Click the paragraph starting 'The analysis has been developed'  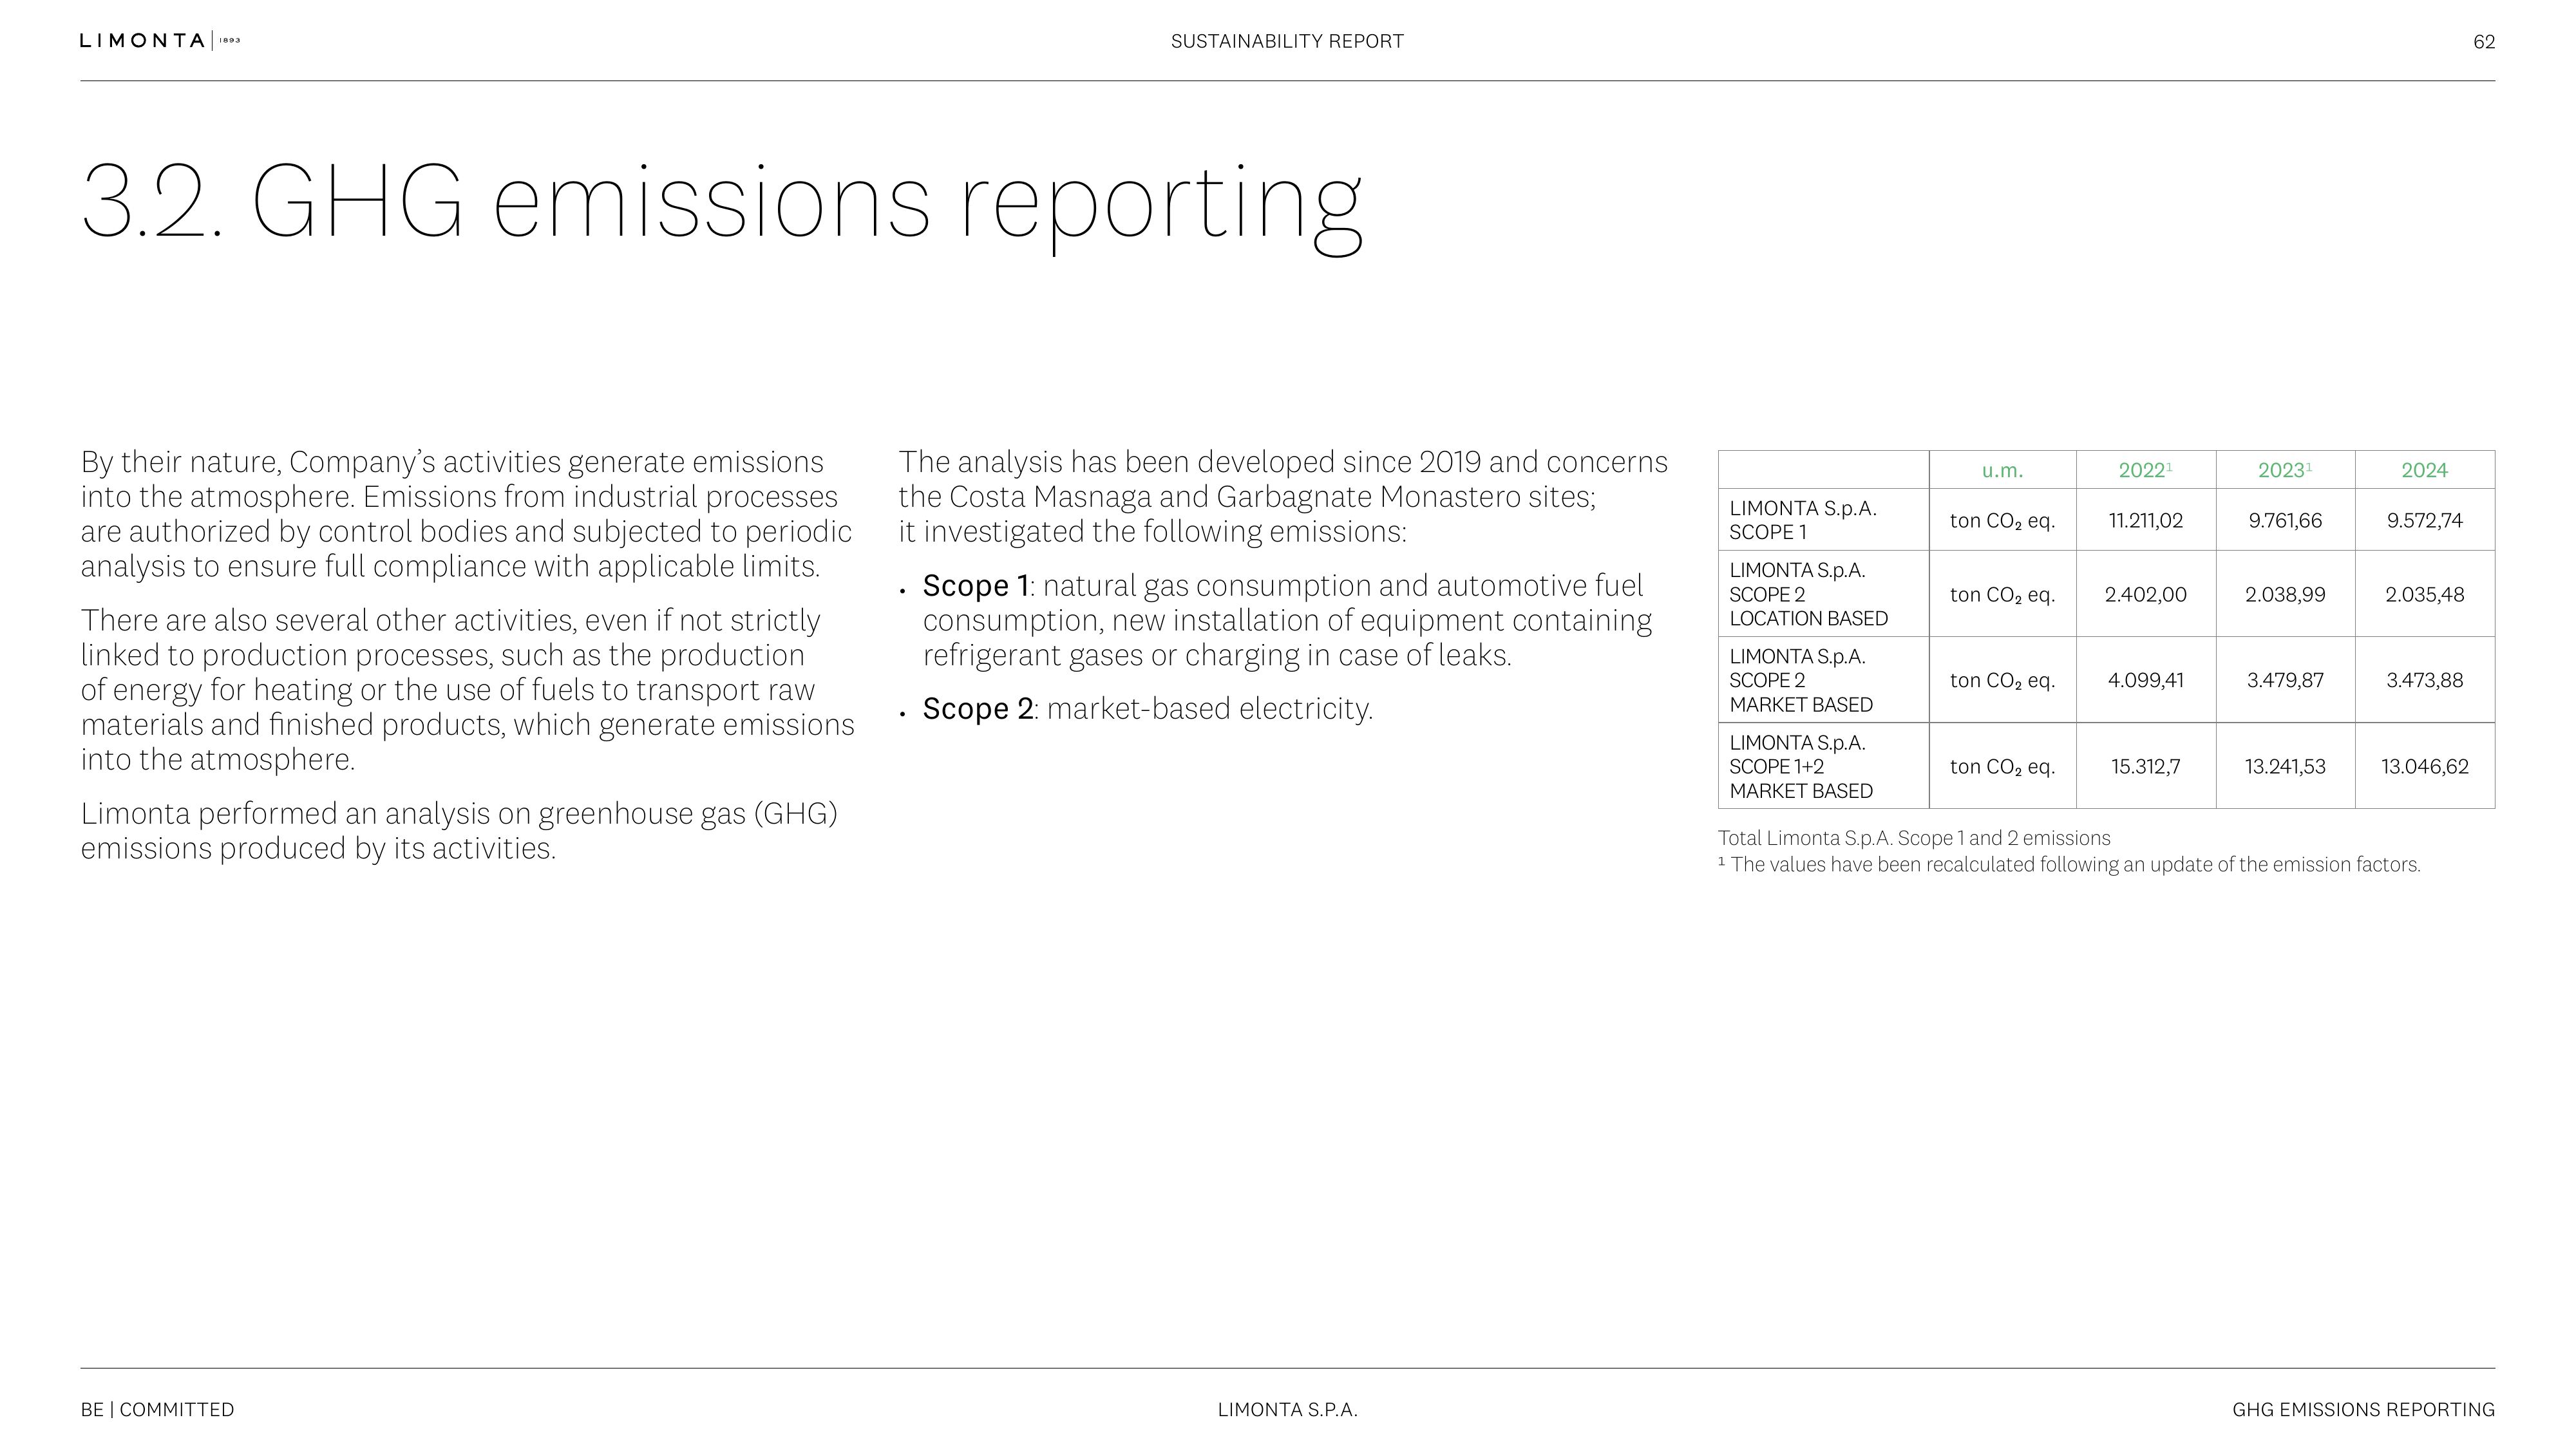tap(1283, 497)
